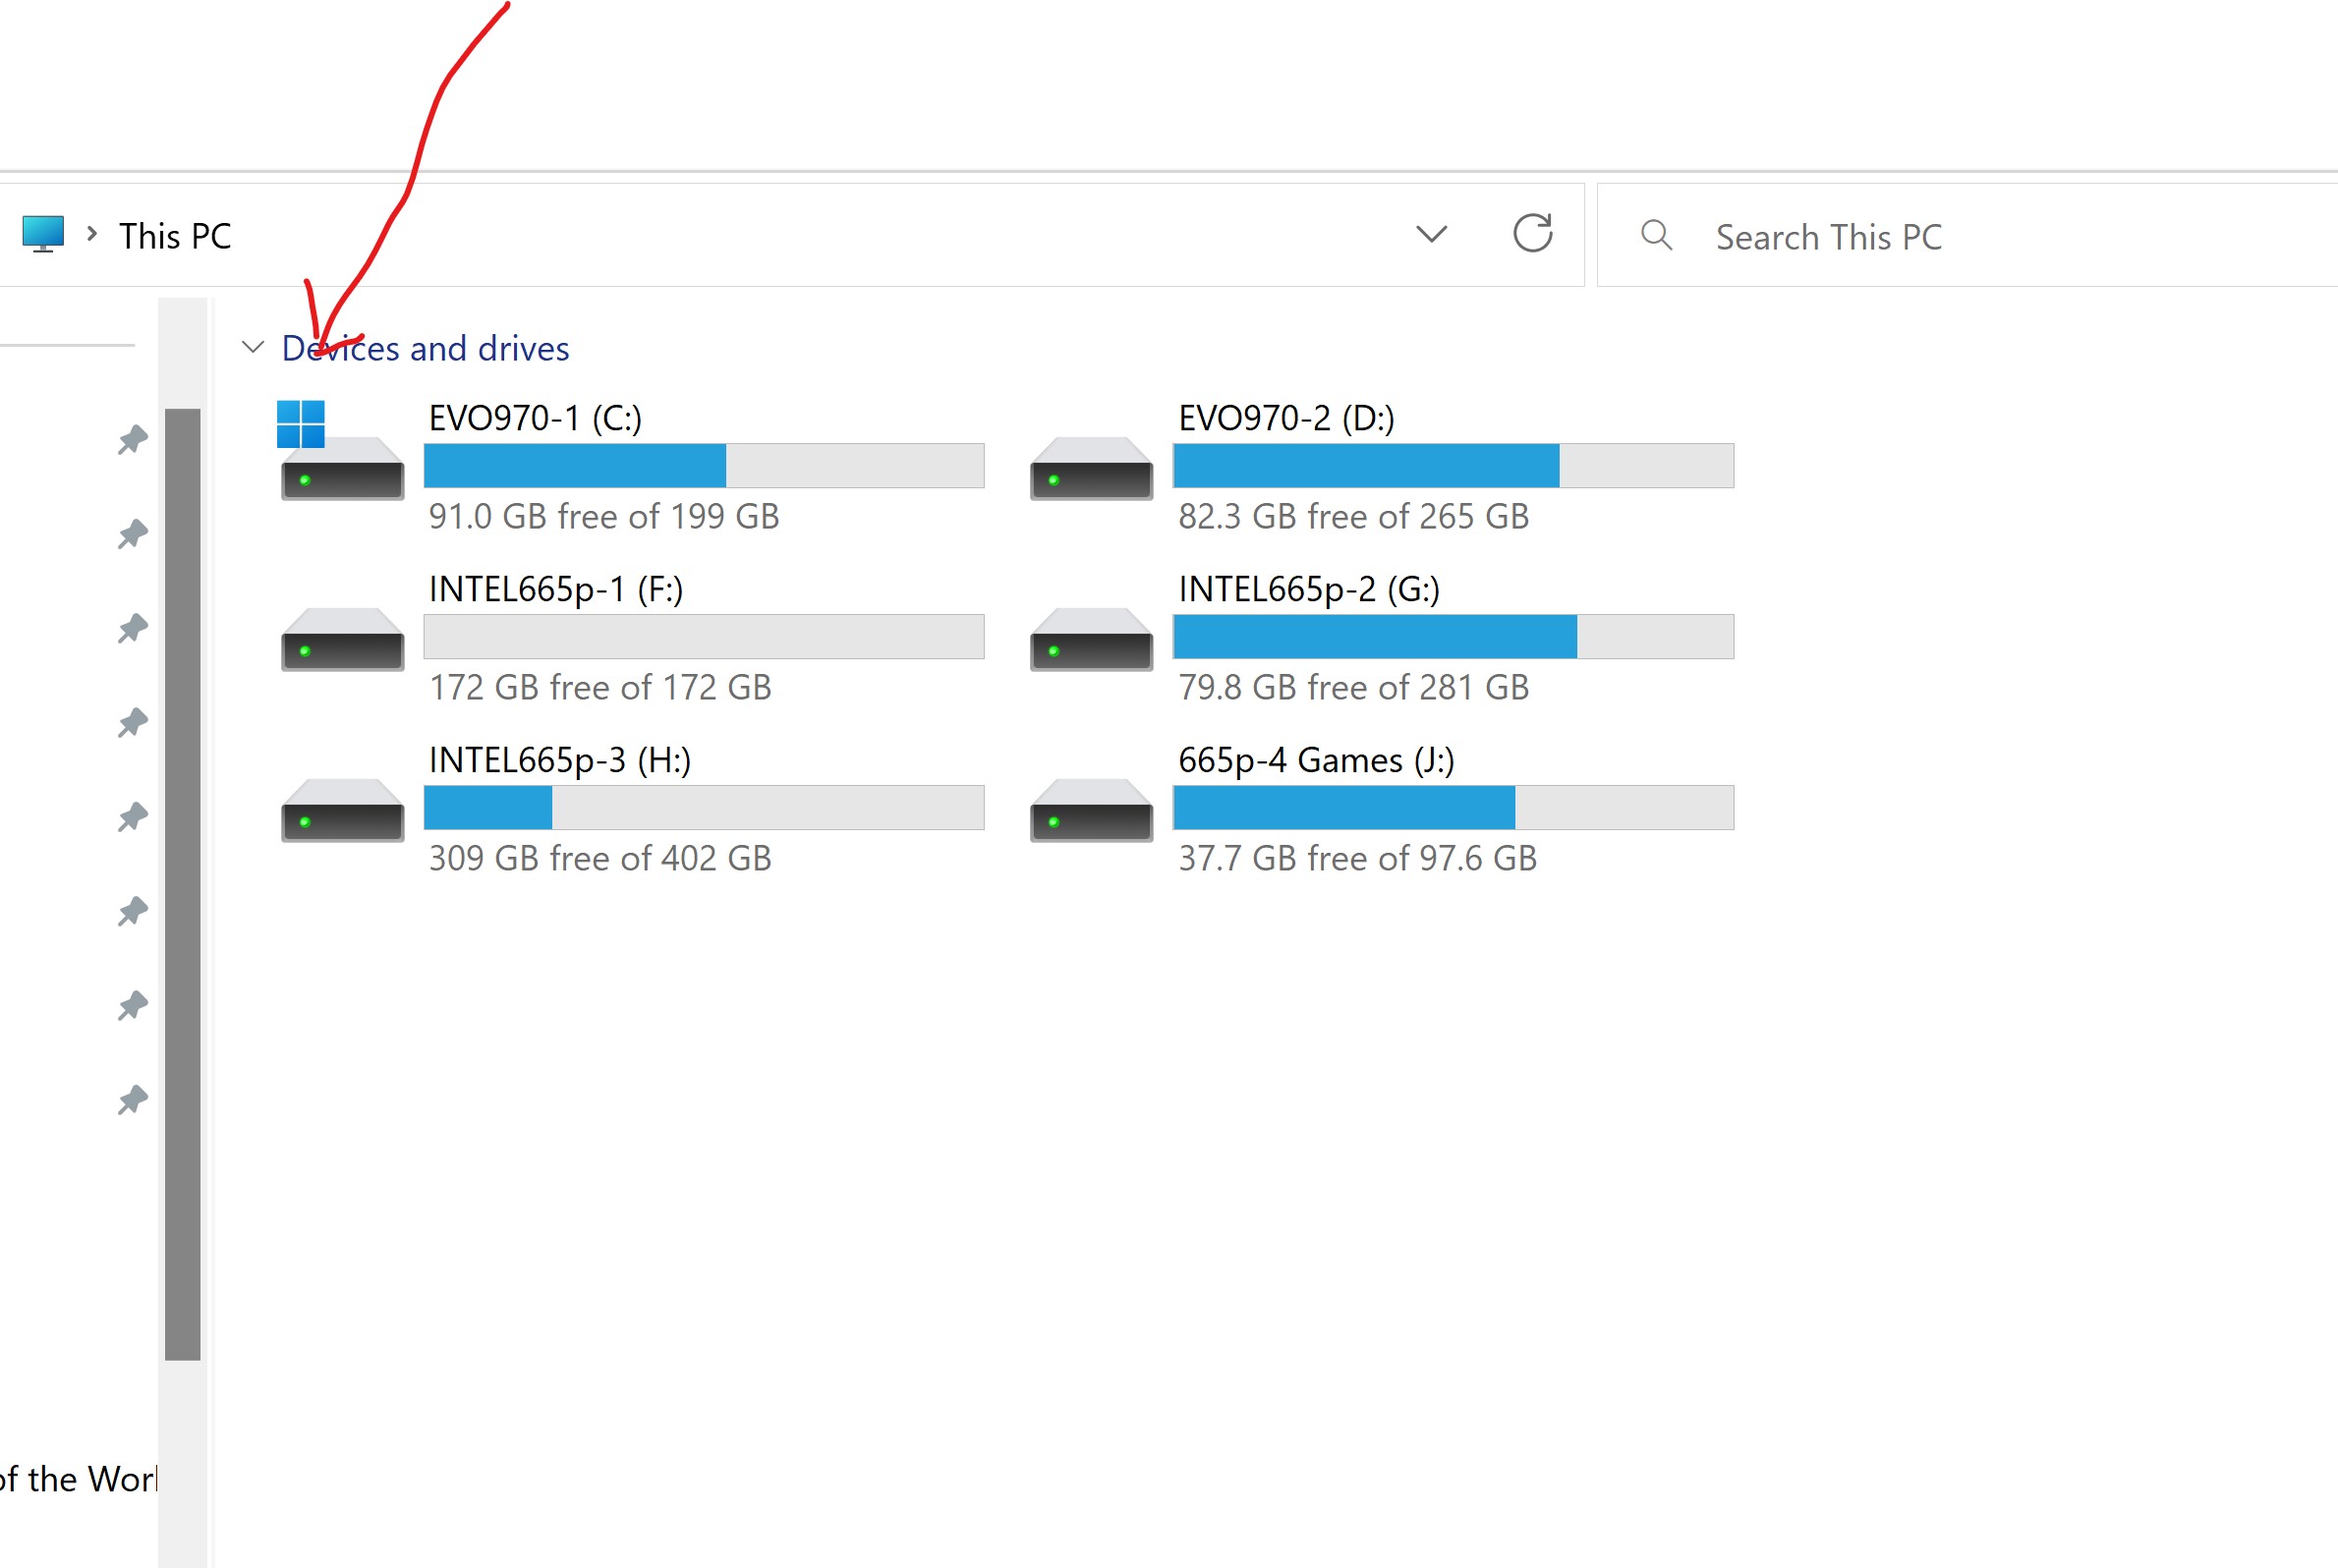
Task: Select the EVO970-1 (C:) drive icon
Action: click(341, 450)
